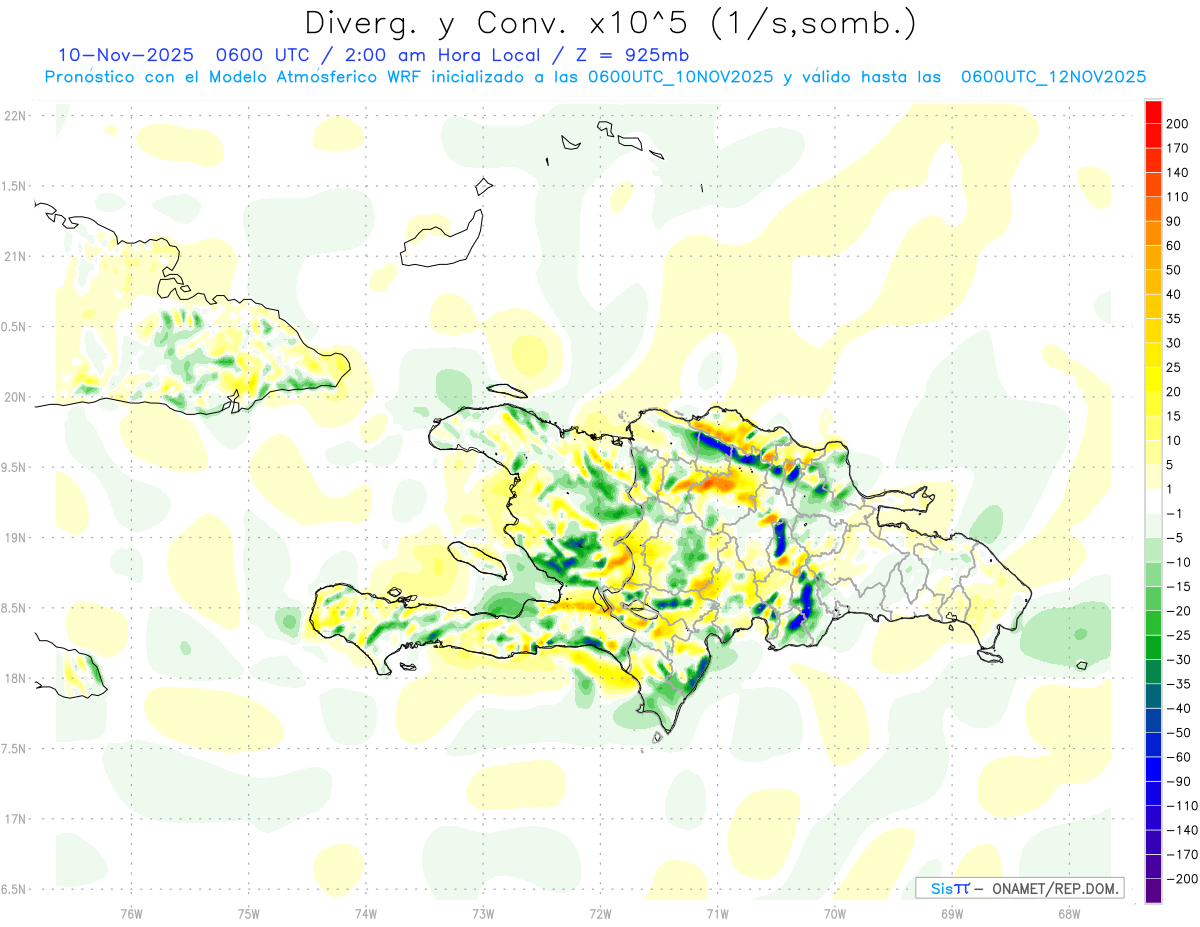Click the colorbar label '110'
1200x927 pixels.
click(x=1179, y=196)
